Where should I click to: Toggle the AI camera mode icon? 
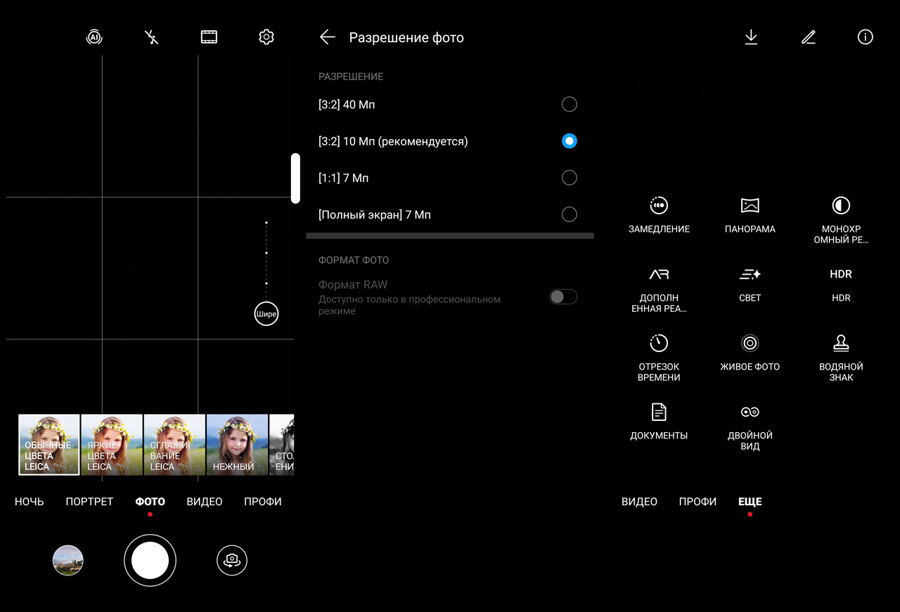94,37
